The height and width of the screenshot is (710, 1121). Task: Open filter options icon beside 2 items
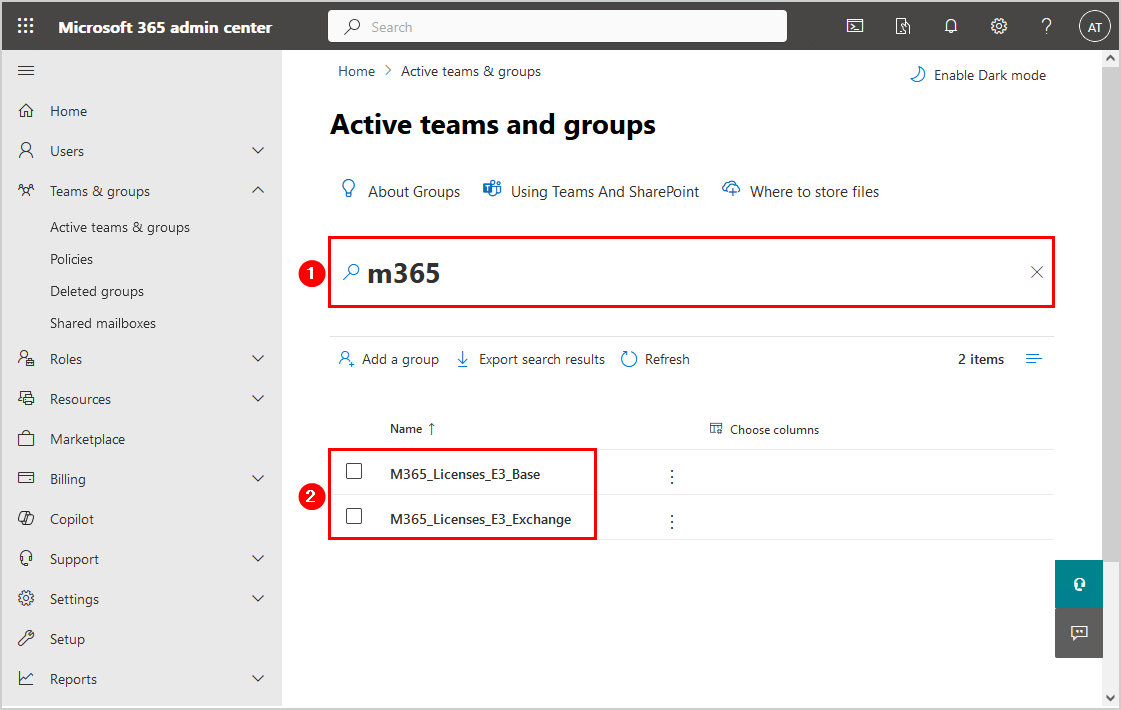(1034, 359)
